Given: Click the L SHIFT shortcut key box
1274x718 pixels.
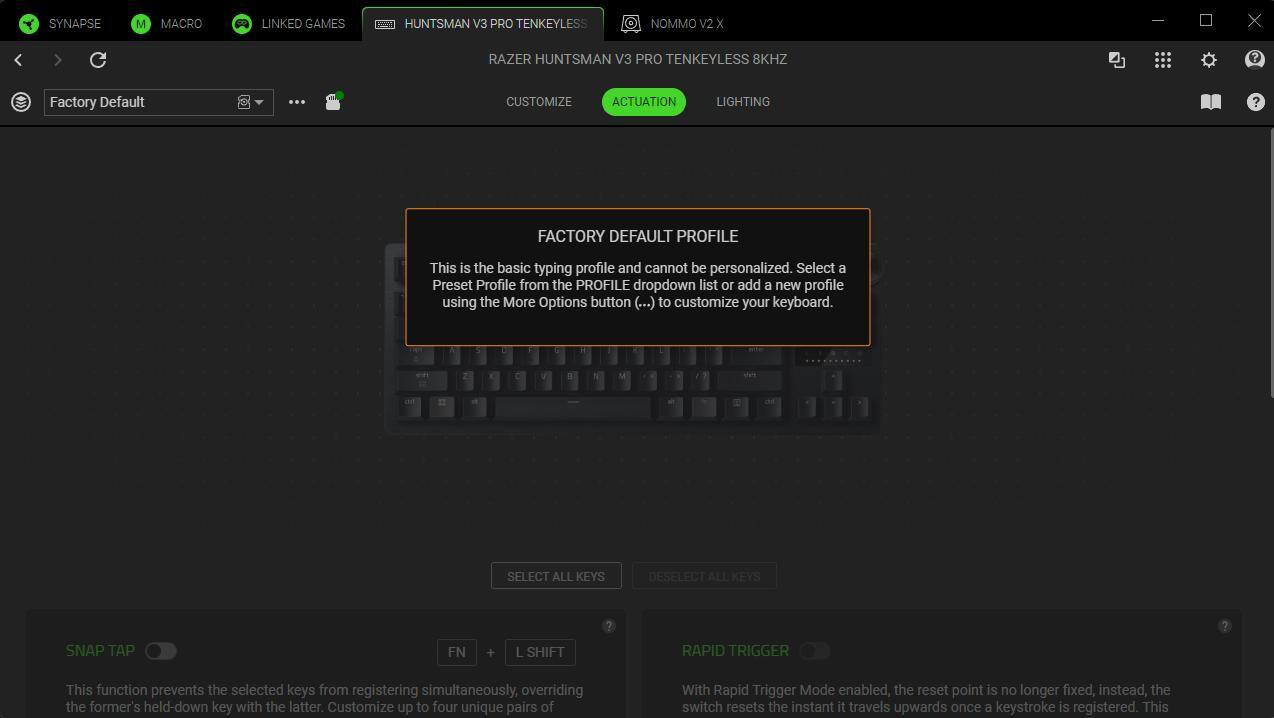Looking at the screenshot, I should (x=540, y=652).
